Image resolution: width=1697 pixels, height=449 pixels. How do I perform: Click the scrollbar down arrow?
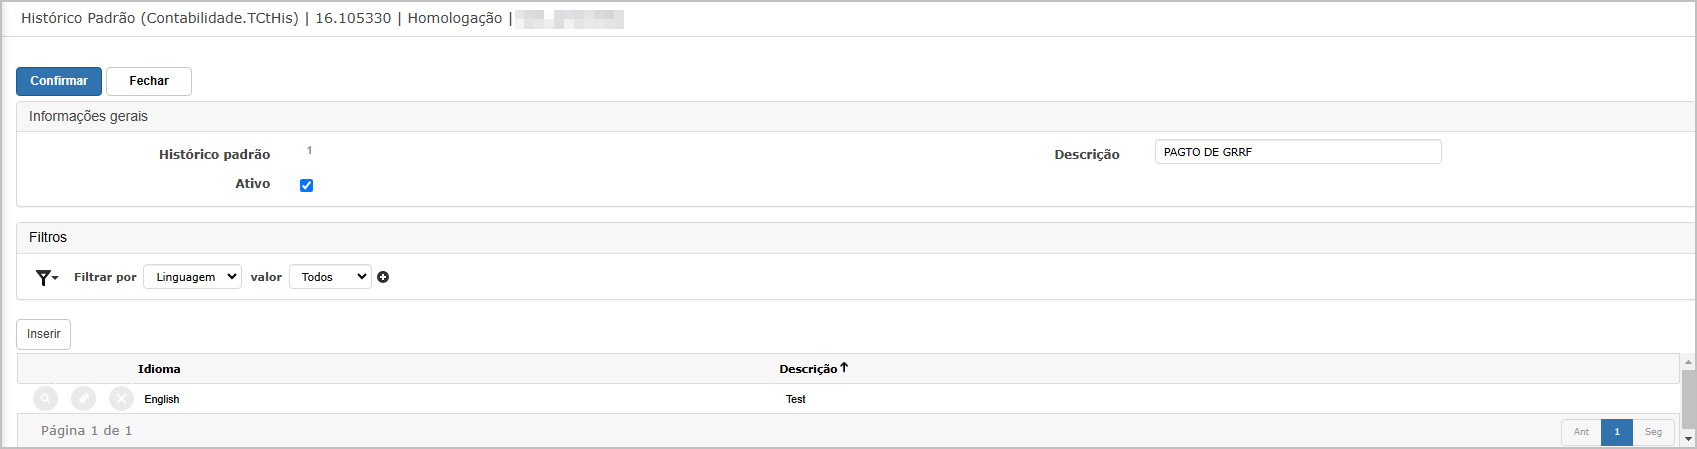[x=1689, y=439]
